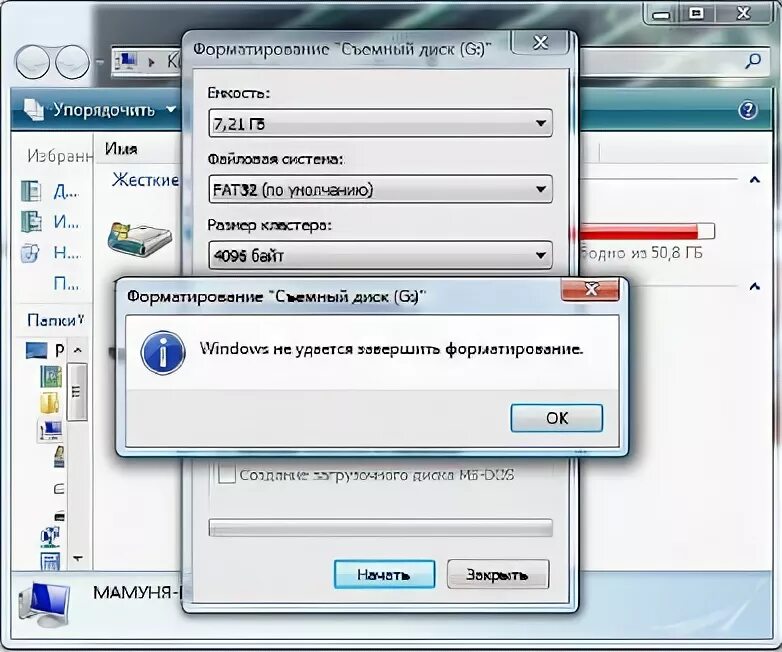
Task: Collapse the hard disks group chevron
Action: click(755, 180)
